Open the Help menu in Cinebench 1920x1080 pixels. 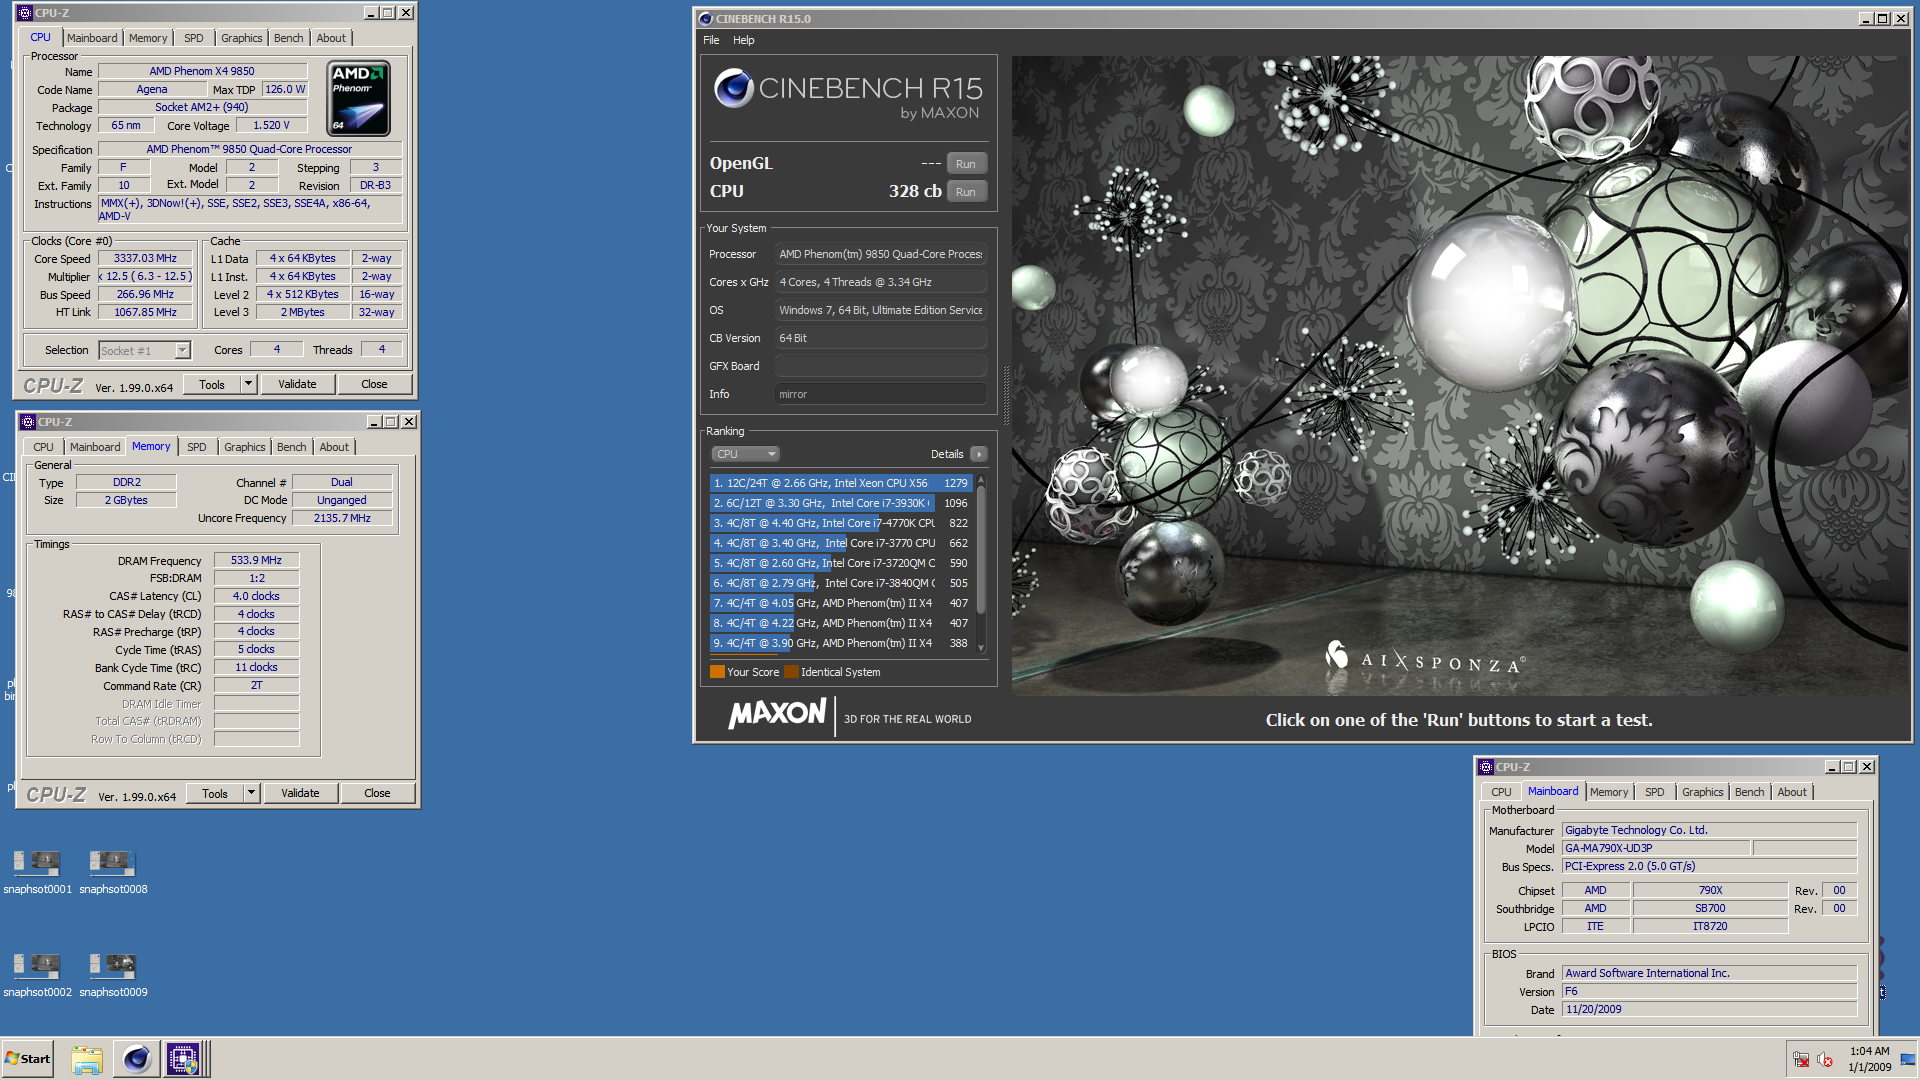point(743,40)
